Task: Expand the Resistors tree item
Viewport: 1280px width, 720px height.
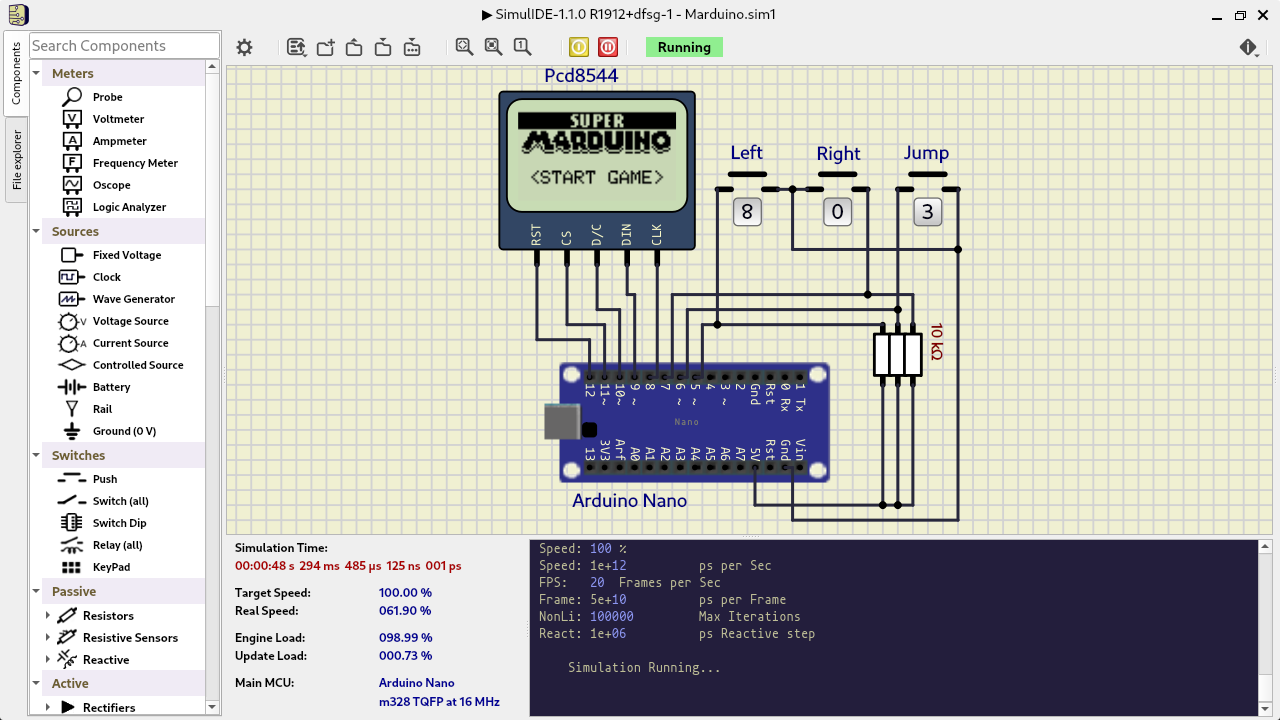Action: coord(47,616)
